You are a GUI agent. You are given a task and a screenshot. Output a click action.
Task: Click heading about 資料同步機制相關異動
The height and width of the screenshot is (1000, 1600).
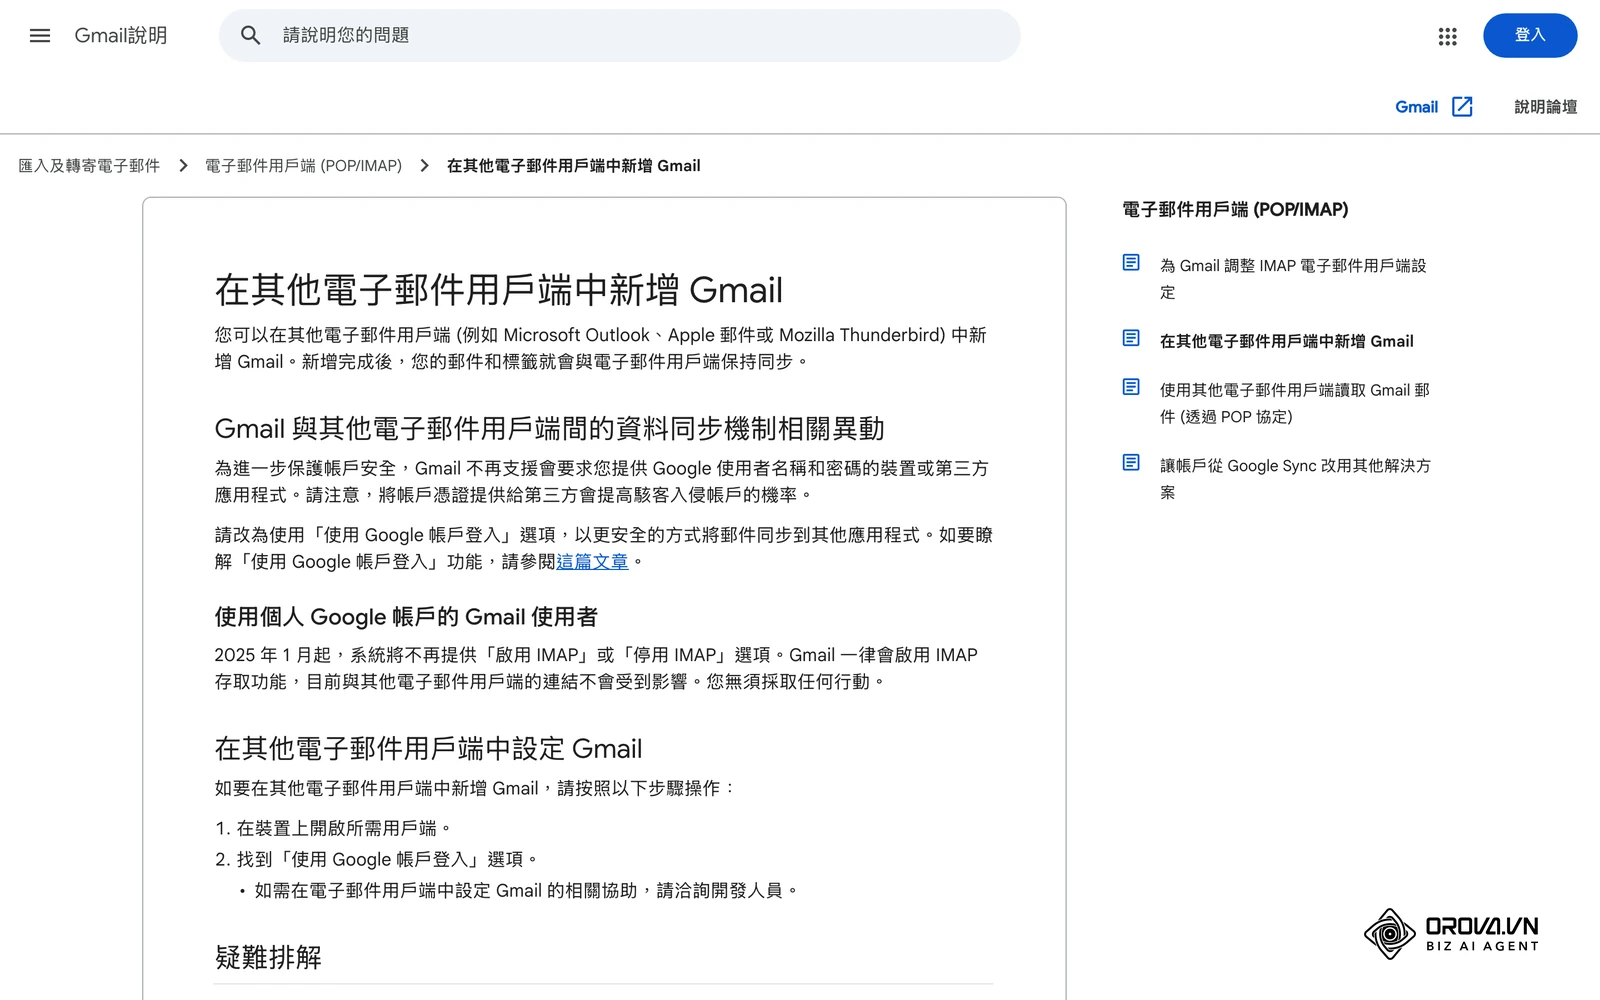(549, 429)
